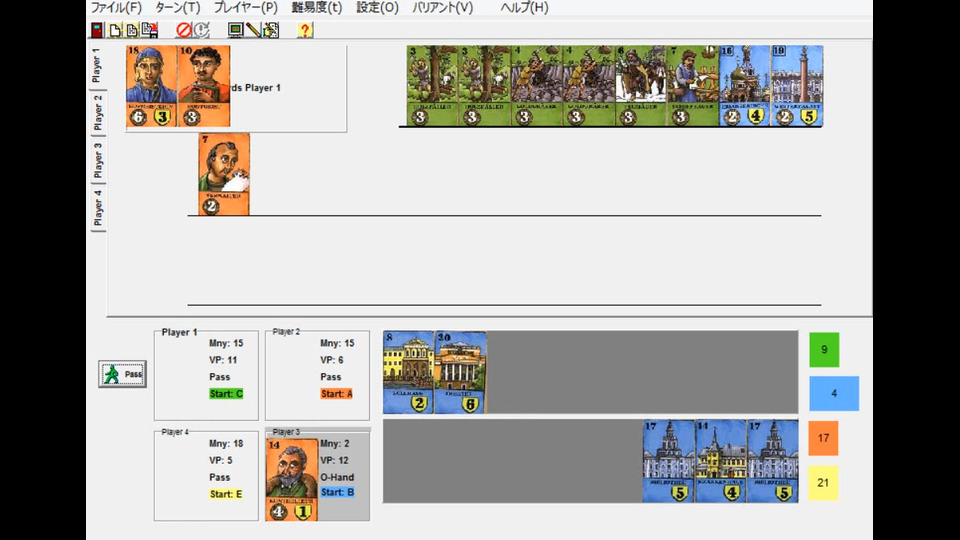Switch to the Player 1 vertical tab

tap(97, 66)
